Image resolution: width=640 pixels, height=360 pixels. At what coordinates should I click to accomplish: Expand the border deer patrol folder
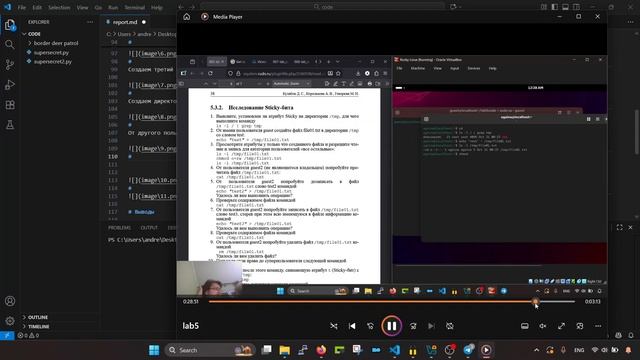tap(56, 43)
